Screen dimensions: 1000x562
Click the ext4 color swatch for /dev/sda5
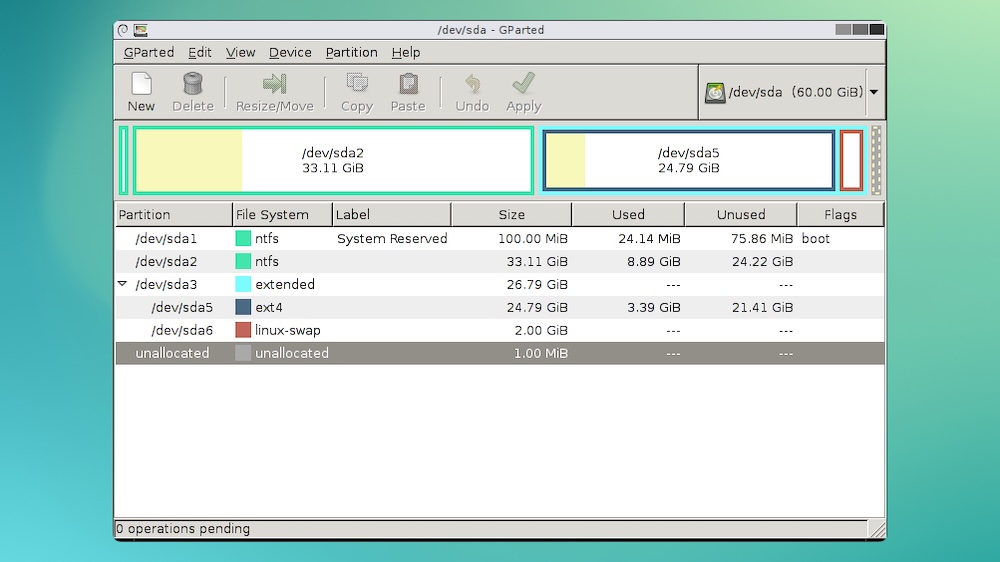(243, 307)
